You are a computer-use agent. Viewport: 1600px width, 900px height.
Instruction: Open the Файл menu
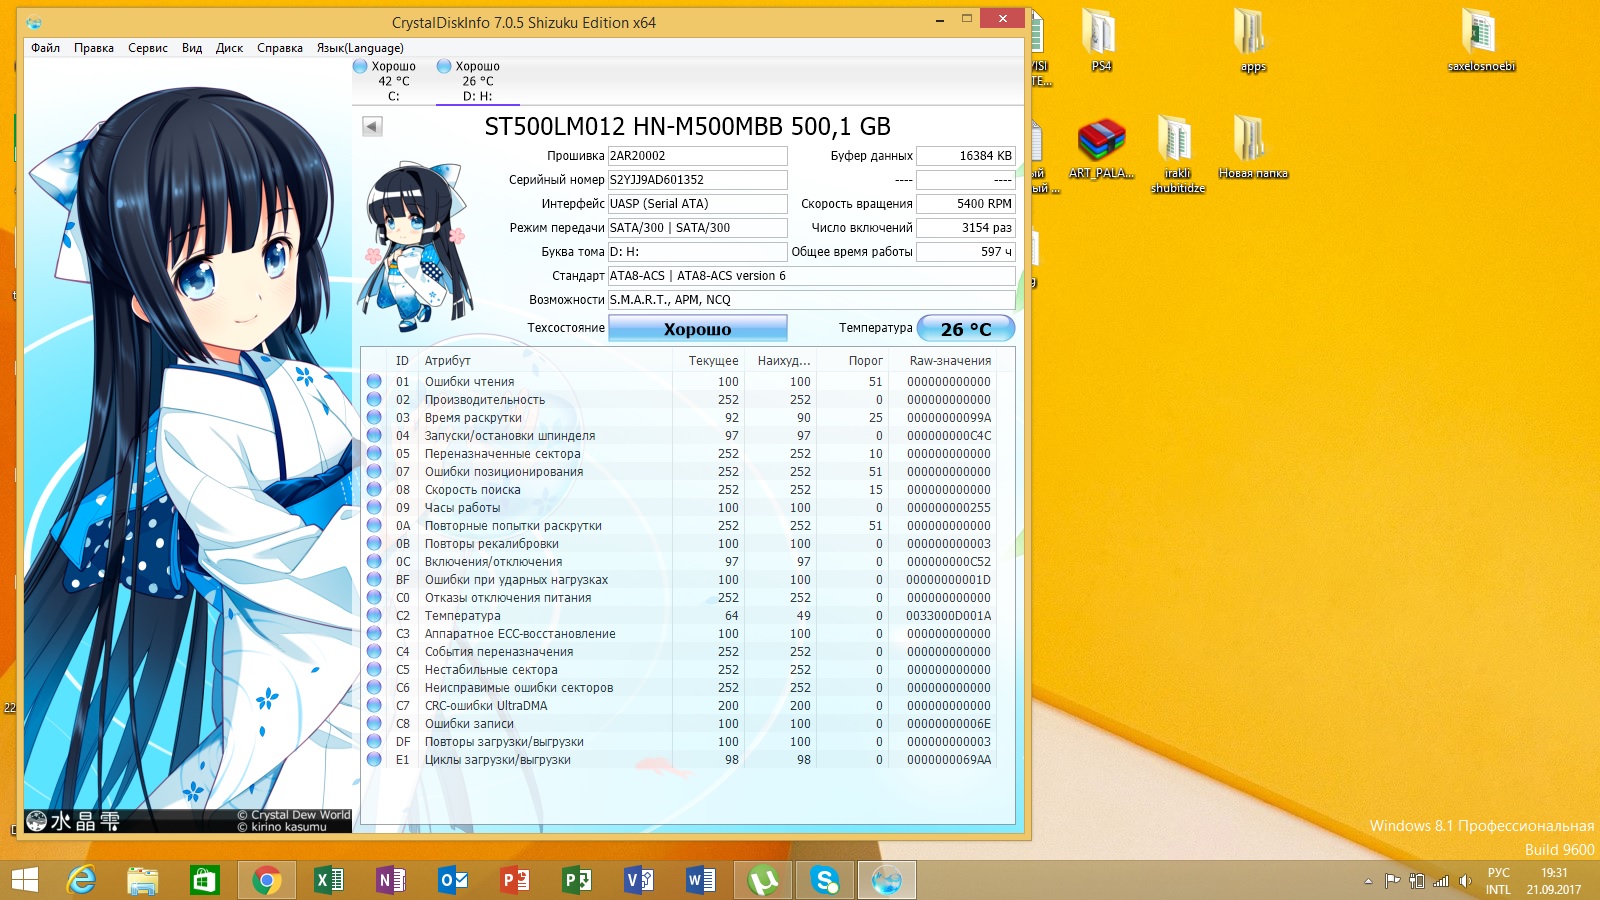tap(45, 48)
